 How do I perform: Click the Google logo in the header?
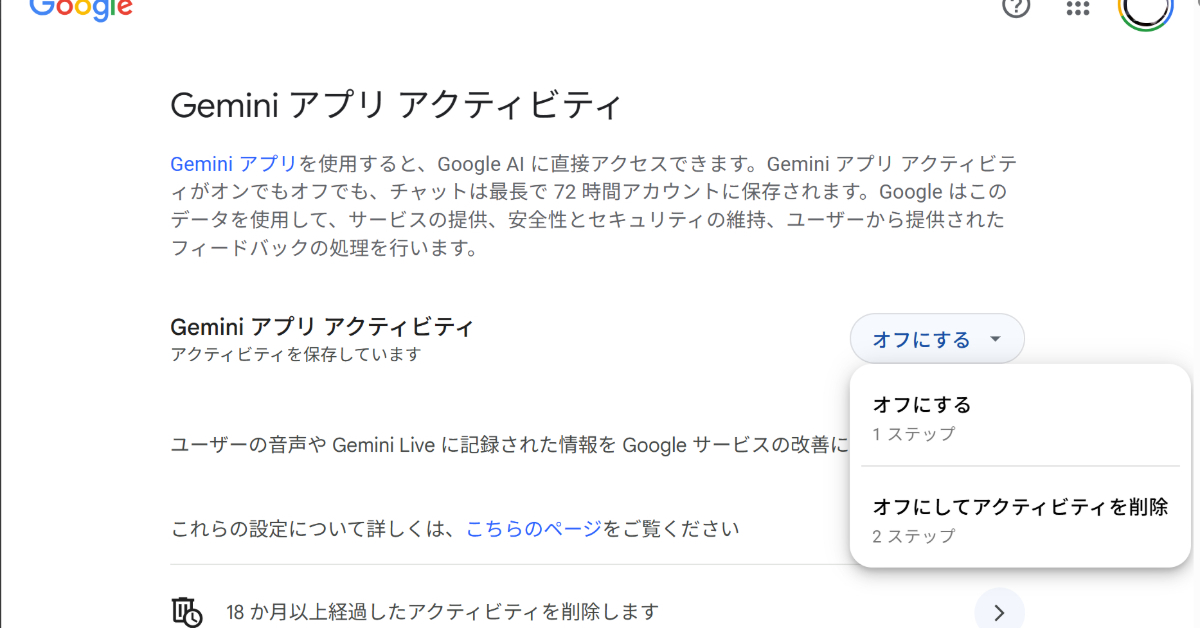click(x=80, y=8)
